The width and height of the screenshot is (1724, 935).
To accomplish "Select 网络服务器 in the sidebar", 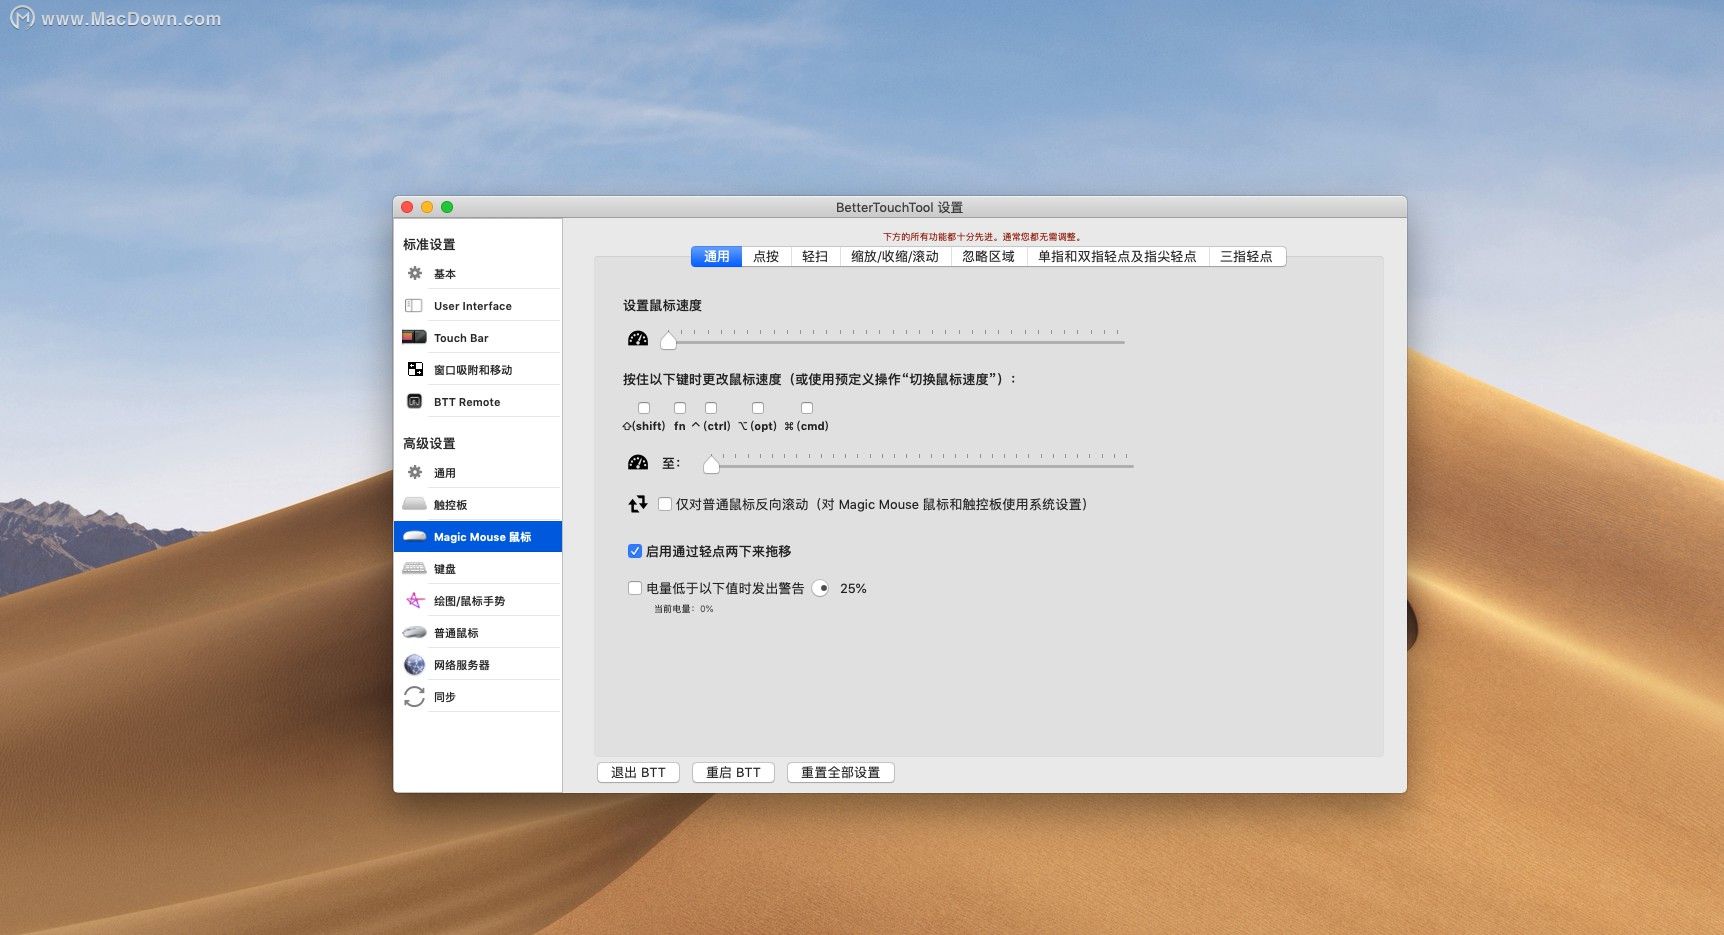I will tap(478, 665).
